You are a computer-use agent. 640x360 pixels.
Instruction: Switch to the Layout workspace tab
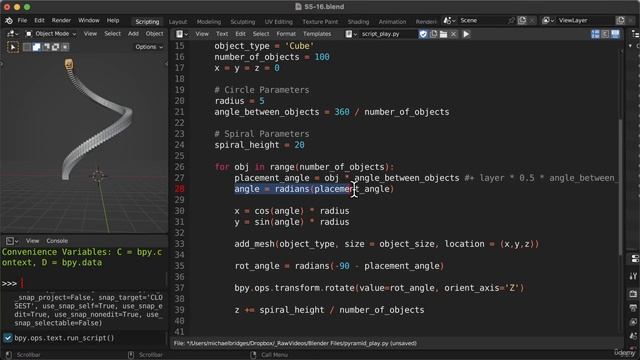pyautogui.click(x=178, y=22)
